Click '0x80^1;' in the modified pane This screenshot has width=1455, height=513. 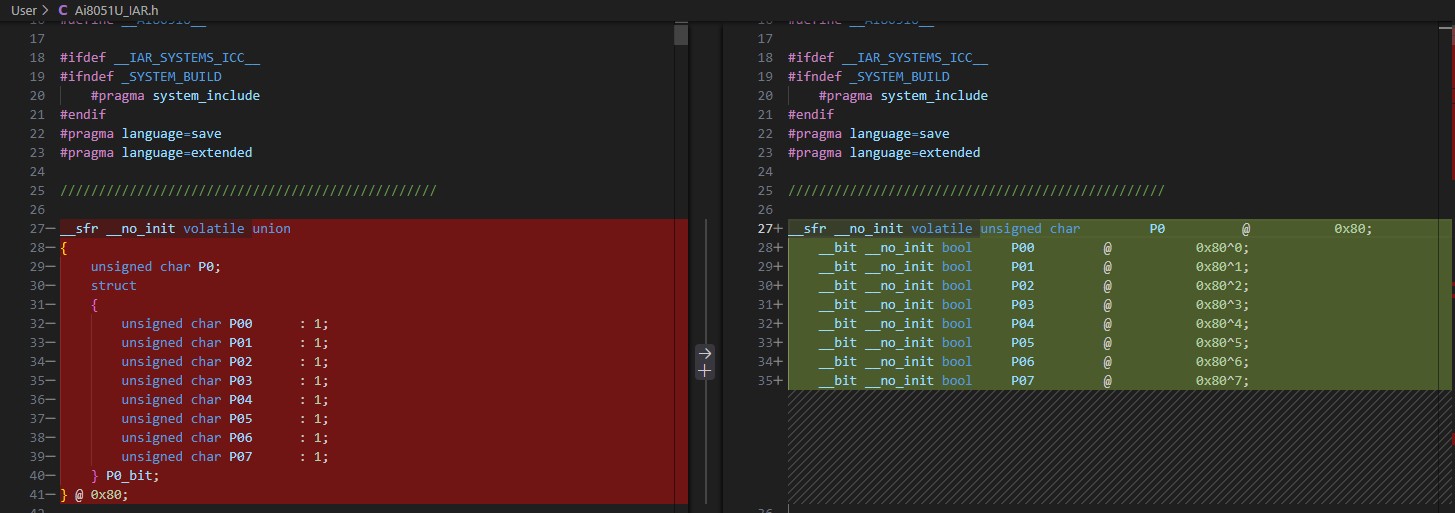coord(1222,267)
